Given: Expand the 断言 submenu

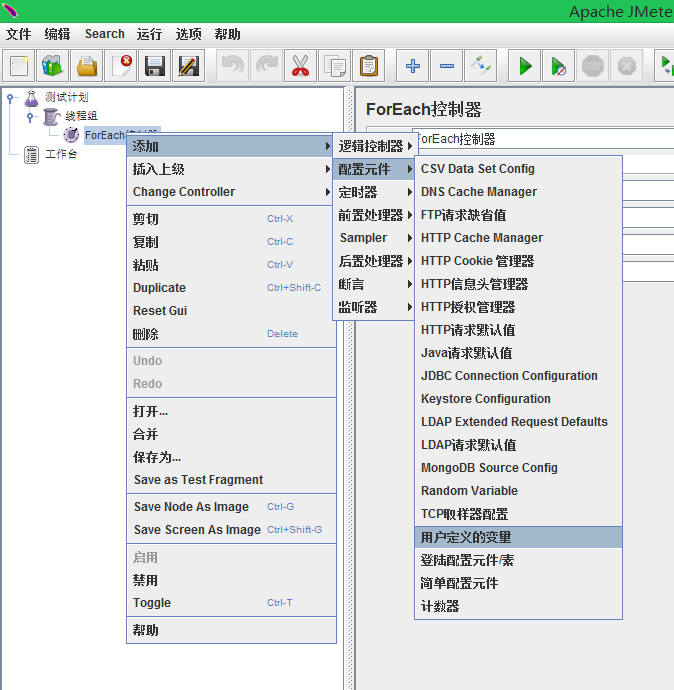Looking at the screenshot, I should [x=374, y=284].
